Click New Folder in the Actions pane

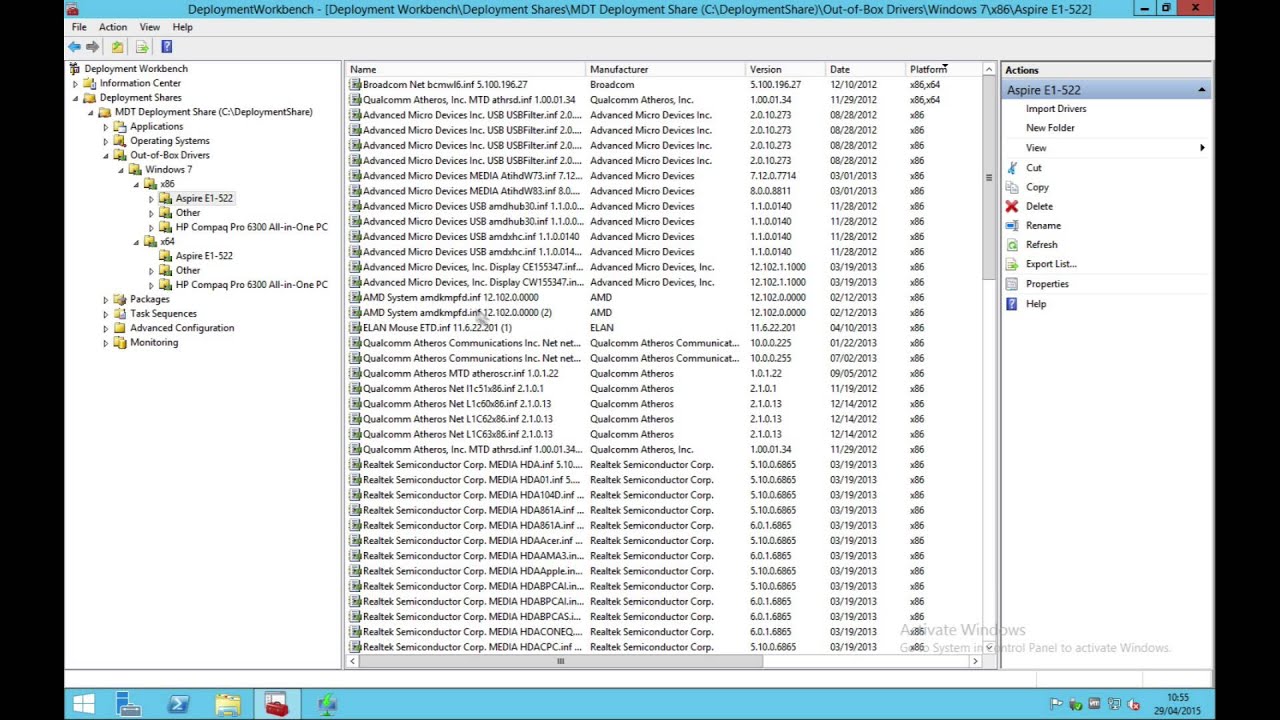[x=1050, y=128]
